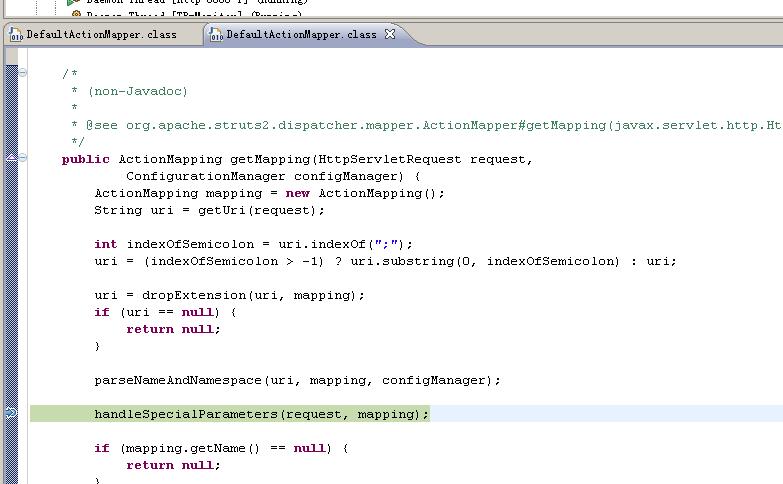
Task: Select the Daemon Thread http-8080 entry
Action: [x=197, y=1]
